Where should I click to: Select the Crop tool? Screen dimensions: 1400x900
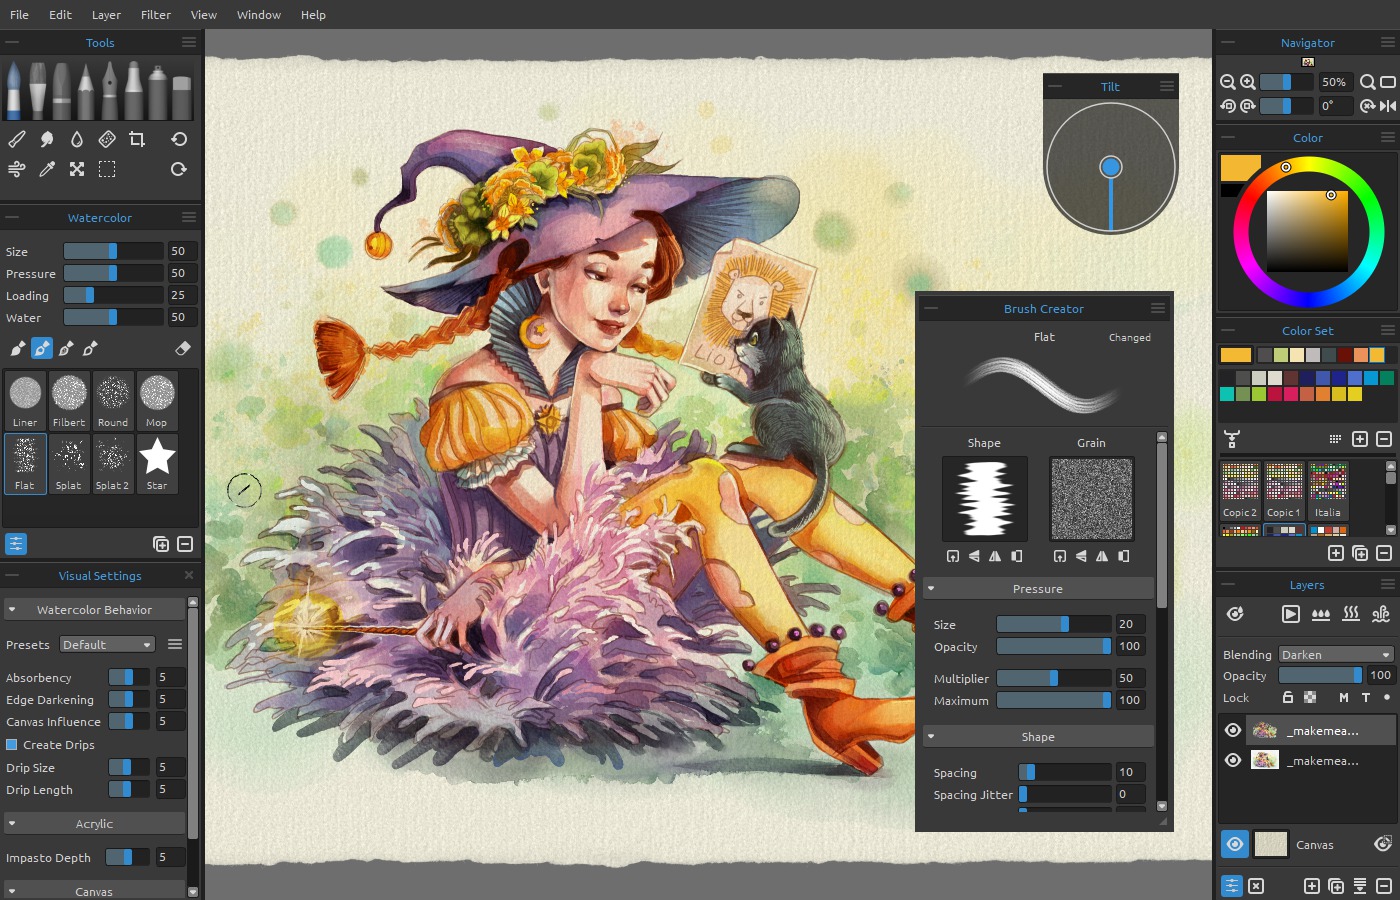pos(137,139)
